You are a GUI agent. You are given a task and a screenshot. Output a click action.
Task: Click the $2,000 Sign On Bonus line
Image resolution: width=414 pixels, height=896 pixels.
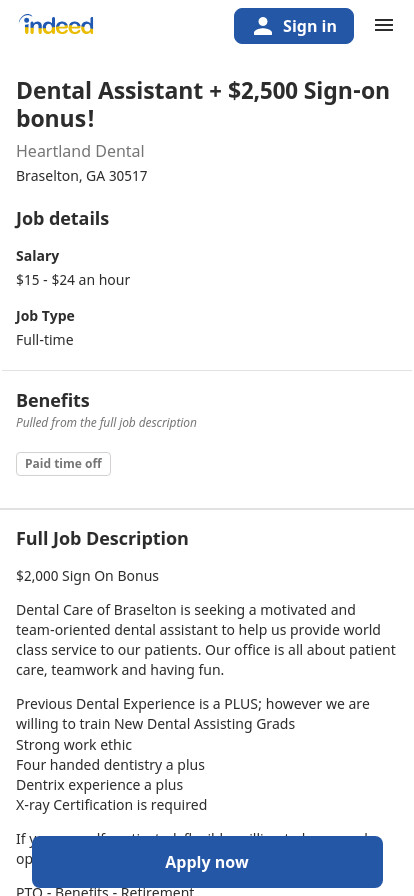87,576
